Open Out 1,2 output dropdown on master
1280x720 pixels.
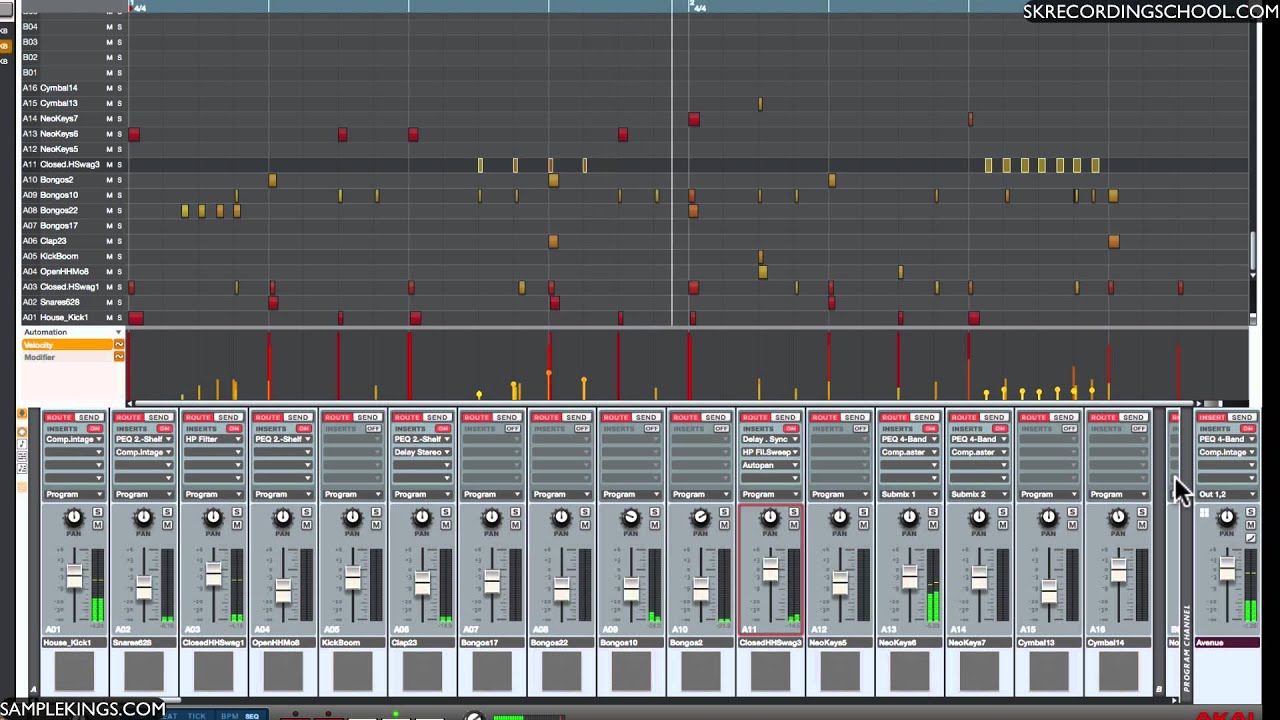(x=1227, y=494)
